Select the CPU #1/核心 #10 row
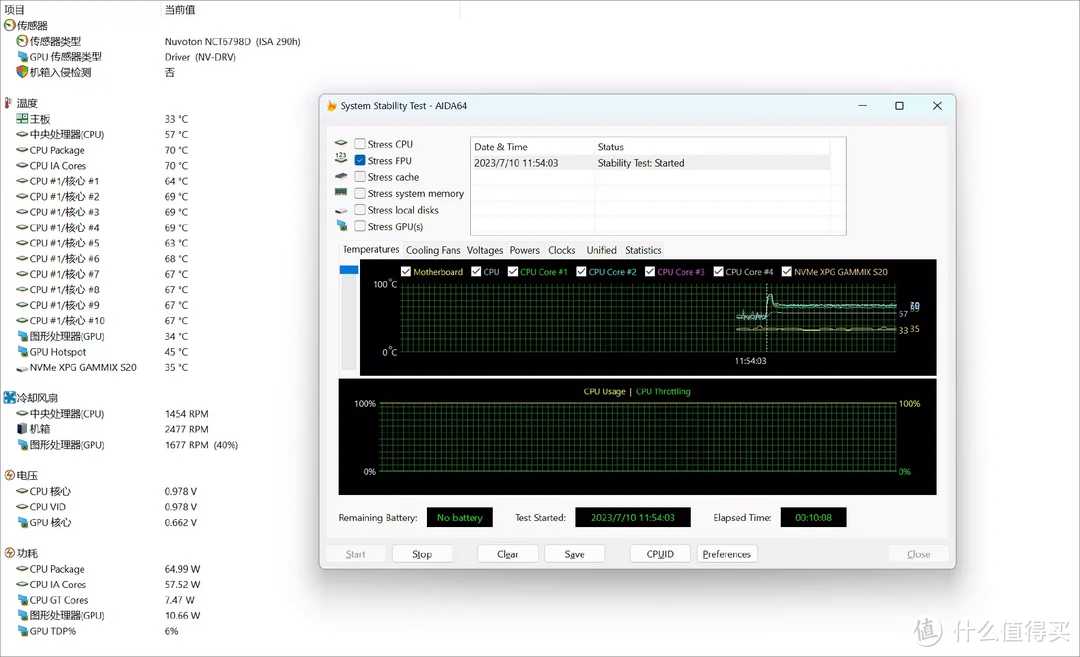This screenshot has height=657, width=1080. 102,321
